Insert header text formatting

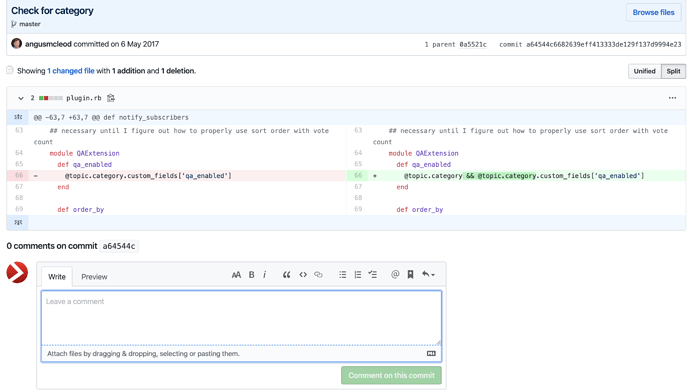click(x=236, y=275)
